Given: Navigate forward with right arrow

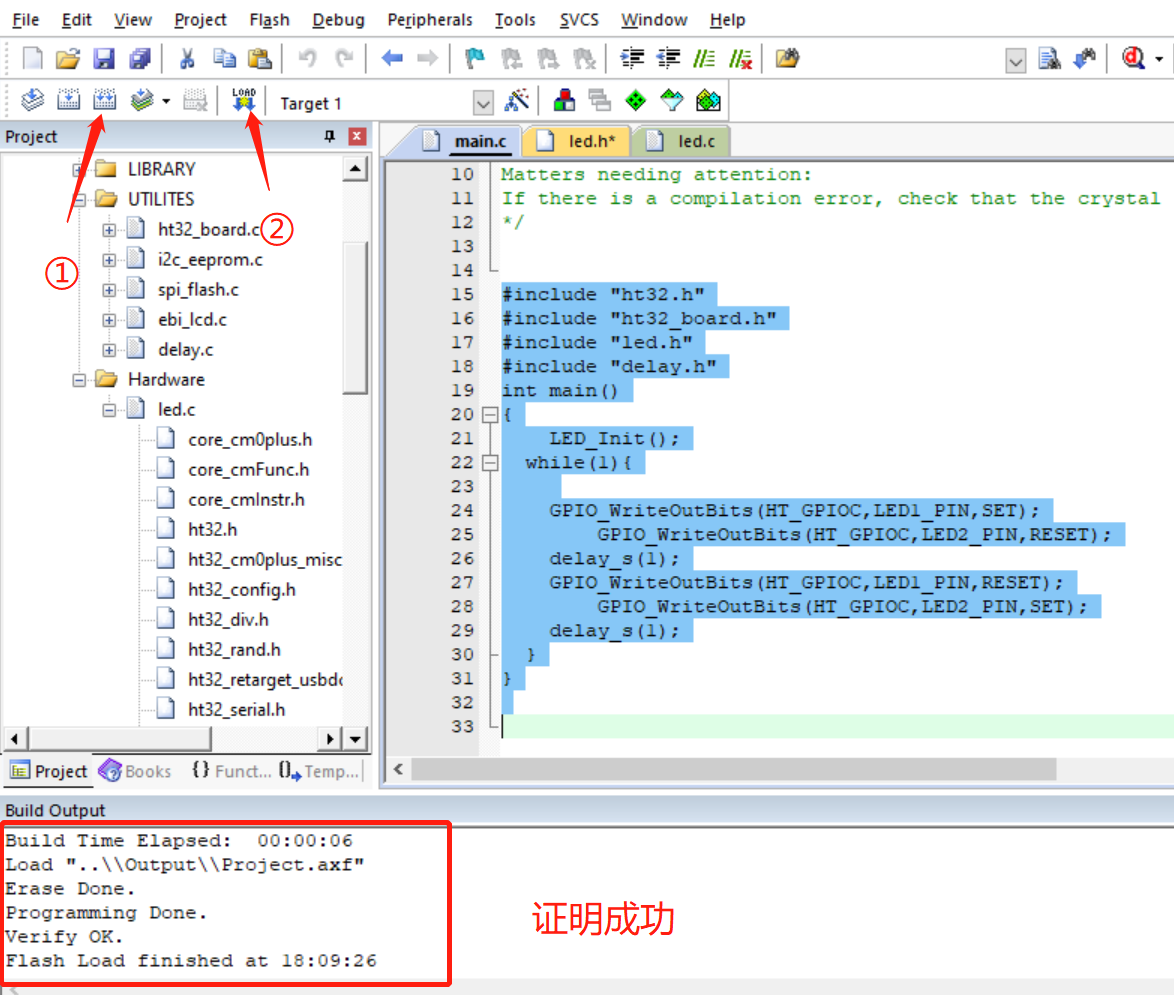Looking at the screenshot, I should coord(428,58).
